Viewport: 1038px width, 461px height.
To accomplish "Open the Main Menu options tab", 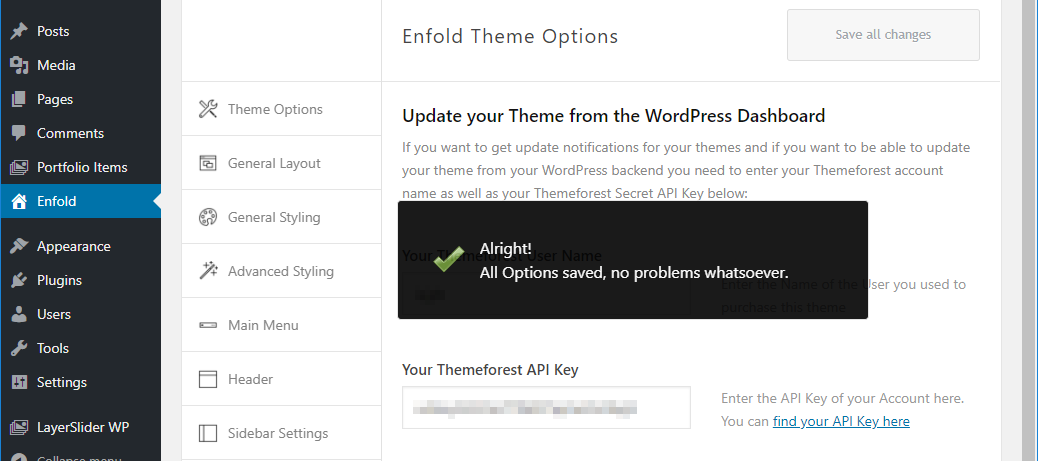I will pyautogui.click(x=263, y=325).
